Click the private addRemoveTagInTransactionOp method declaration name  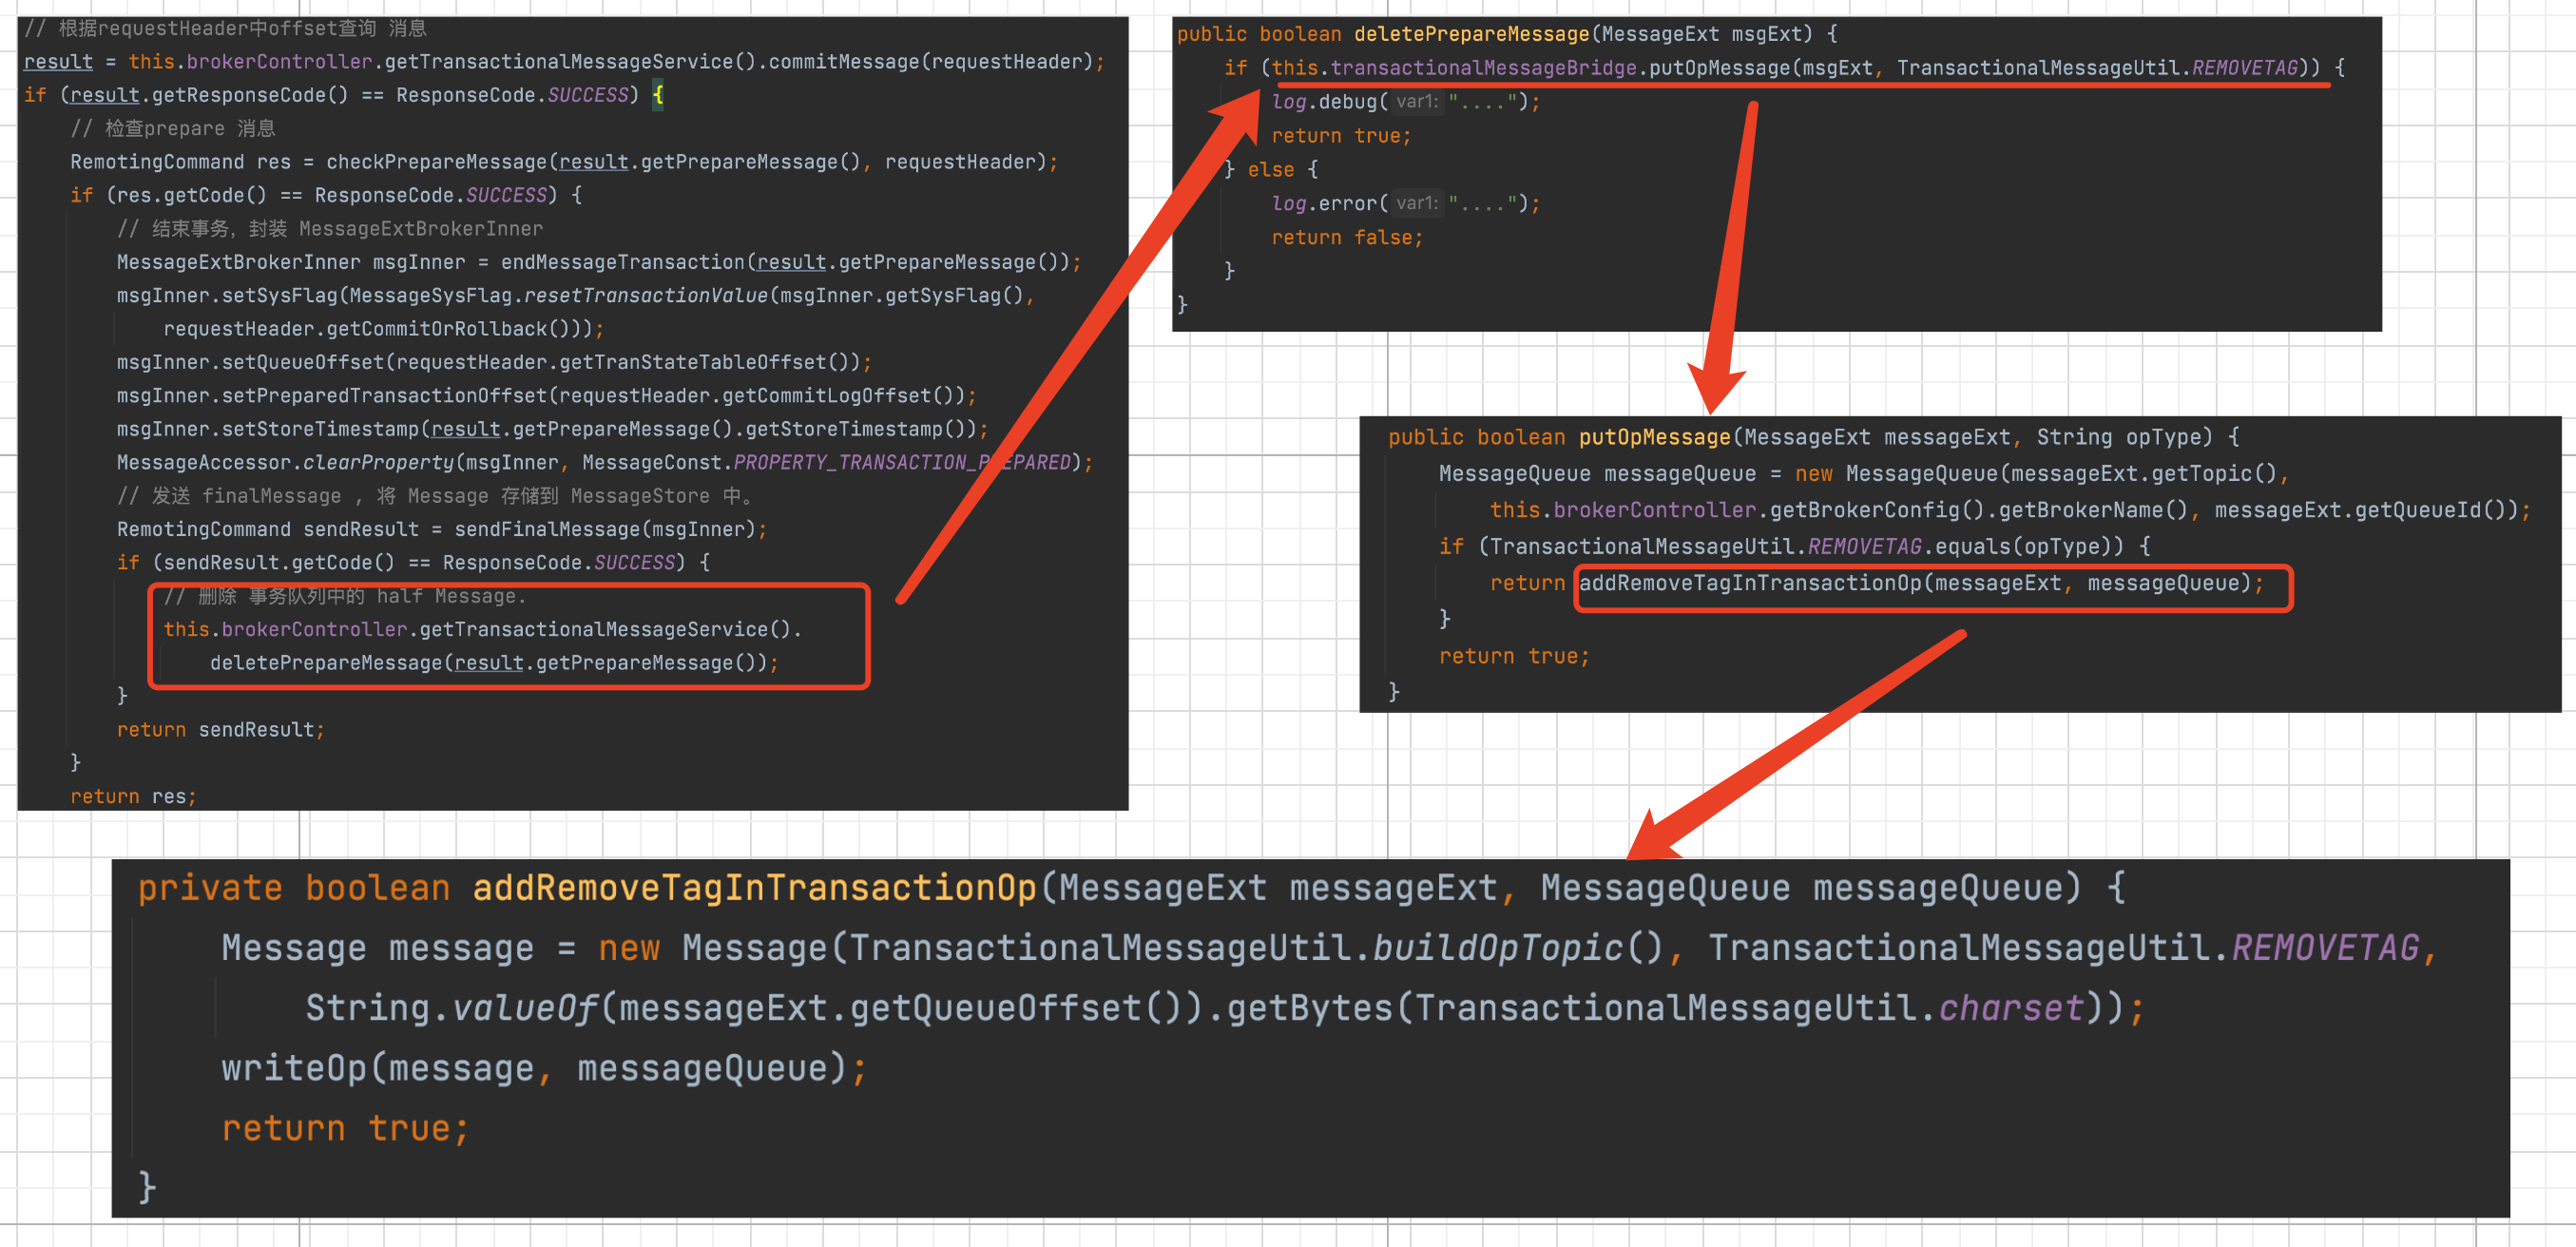753,888
